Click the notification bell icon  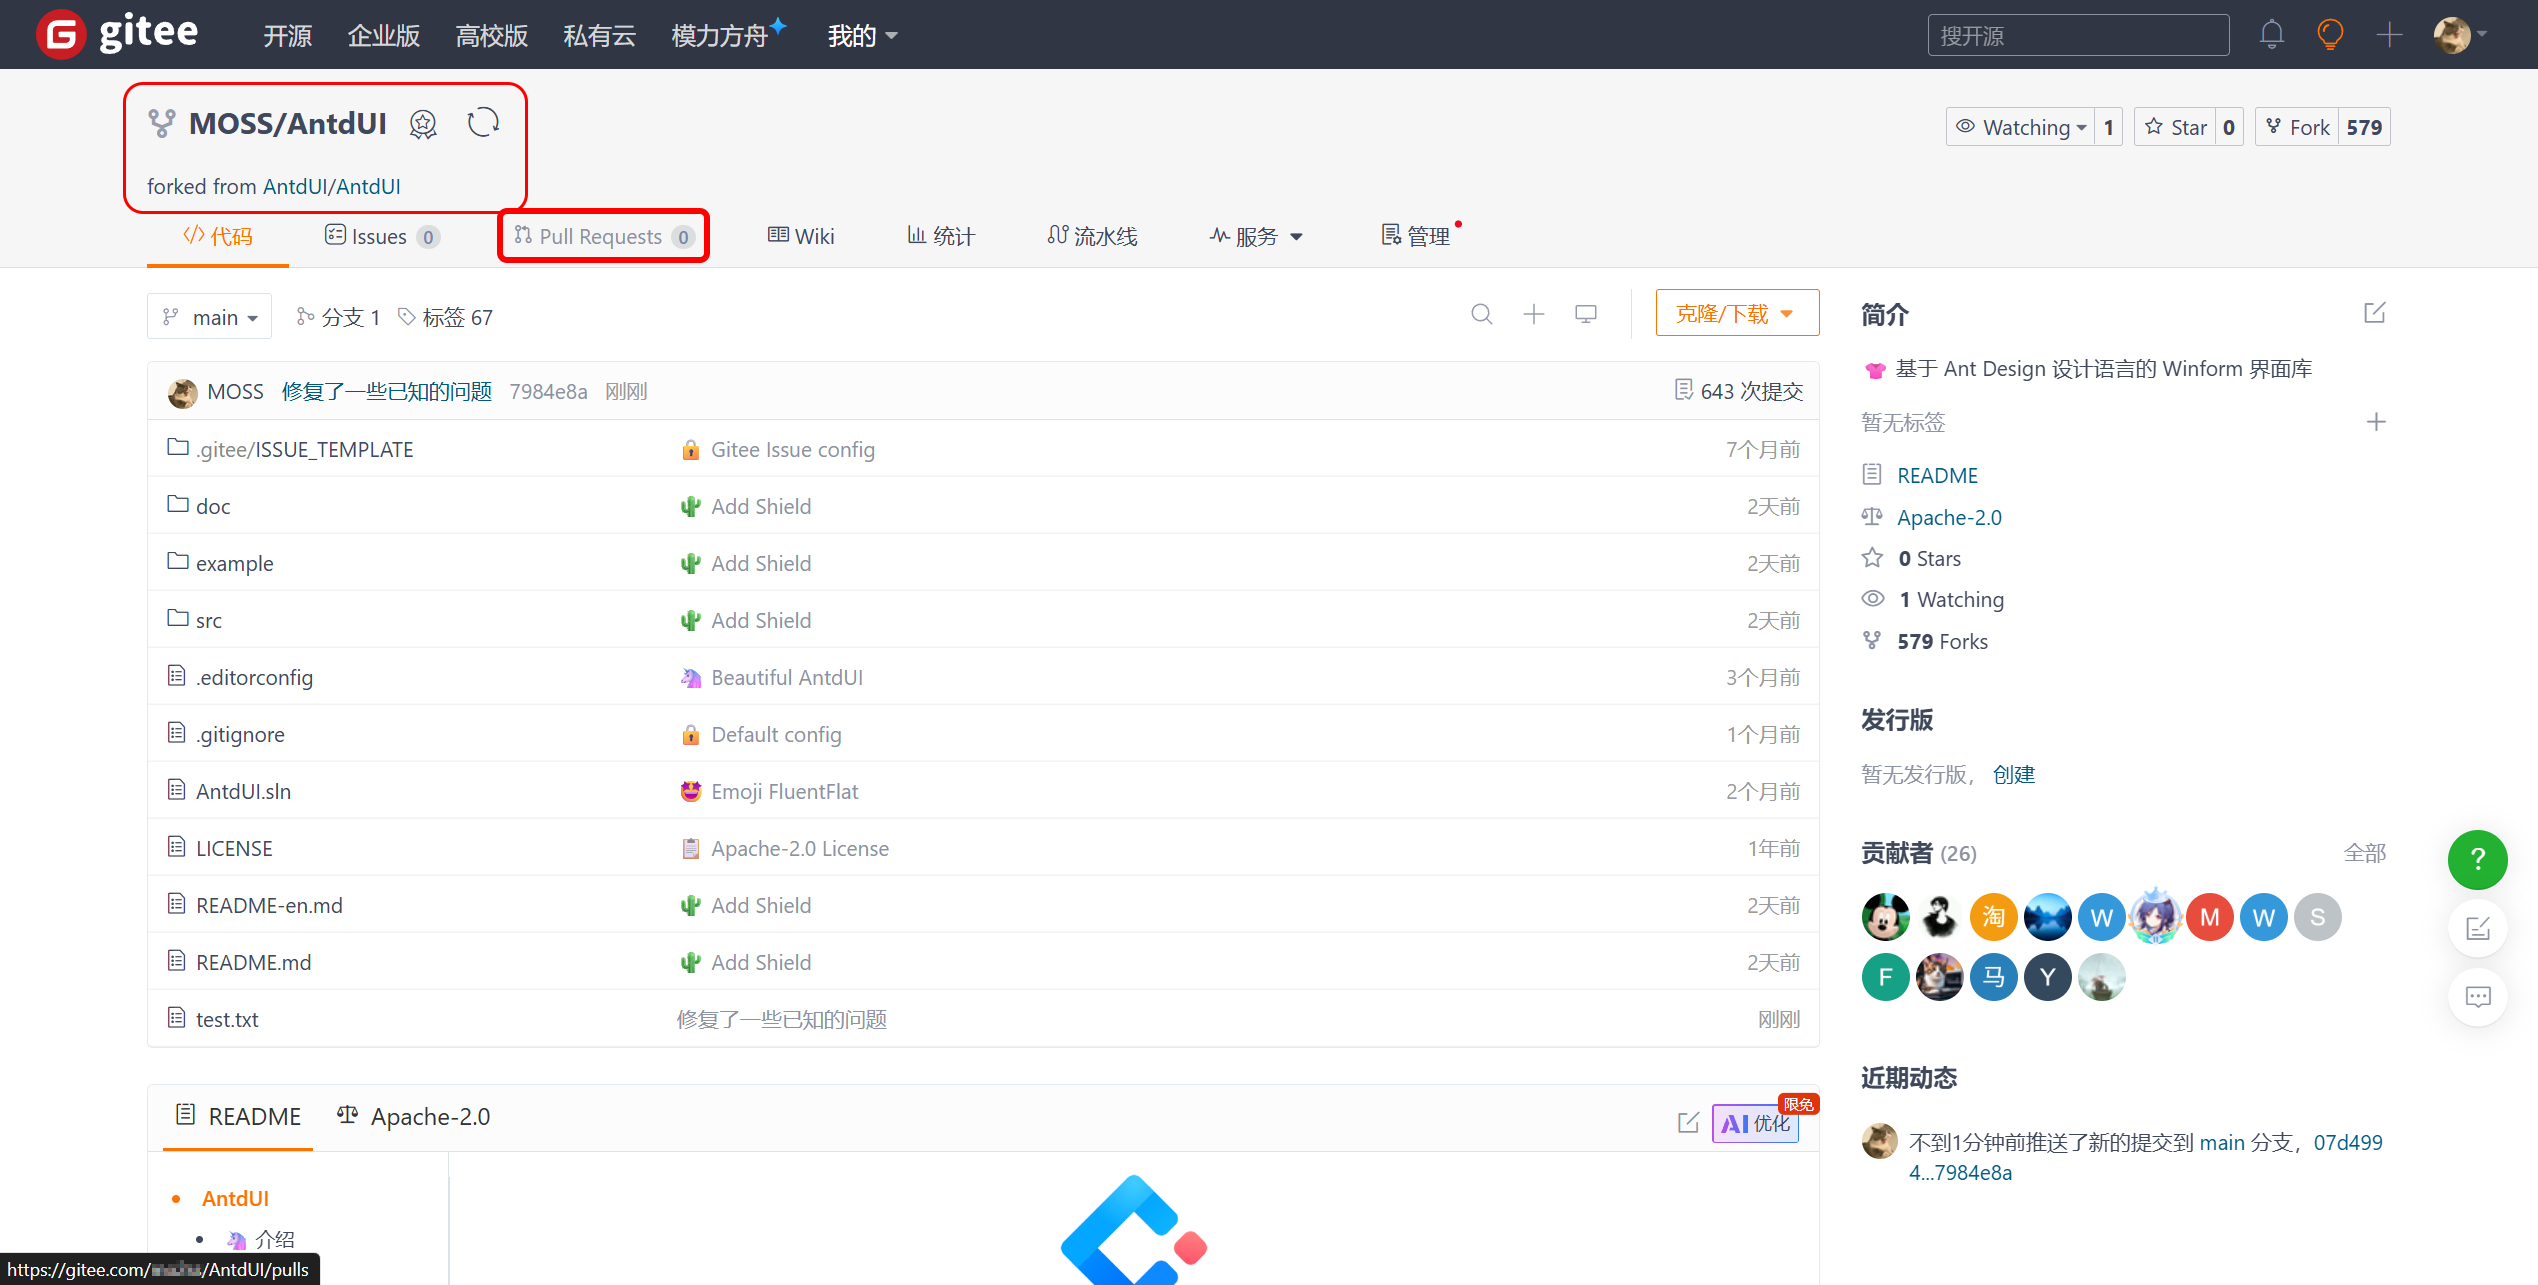[2271, 35]
